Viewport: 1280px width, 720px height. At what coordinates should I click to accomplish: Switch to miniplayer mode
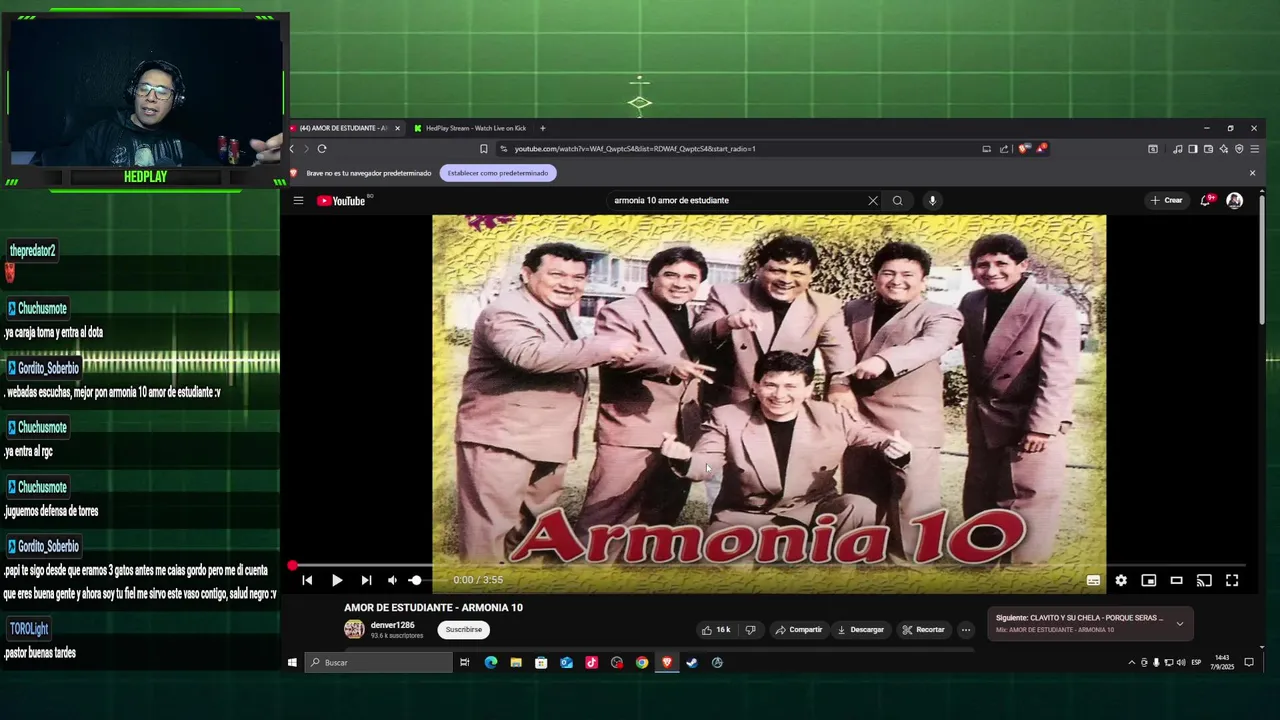pyautogui.click(x=1149, y=580)
